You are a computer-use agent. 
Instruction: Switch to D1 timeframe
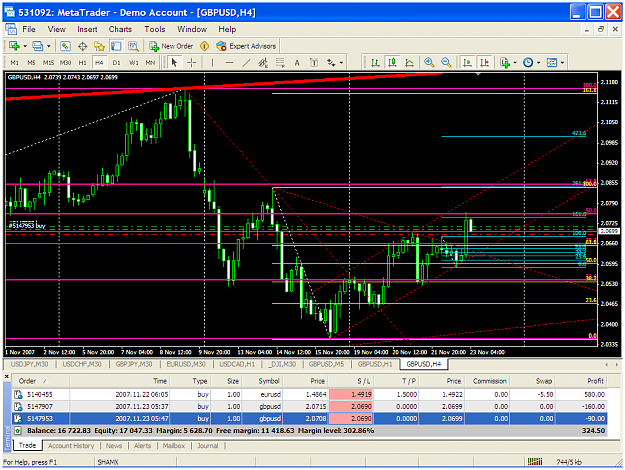tap(116, 63)
